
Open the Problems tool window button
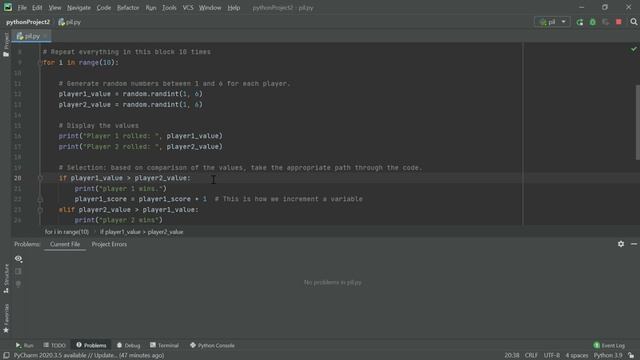[x=91, y=345]
